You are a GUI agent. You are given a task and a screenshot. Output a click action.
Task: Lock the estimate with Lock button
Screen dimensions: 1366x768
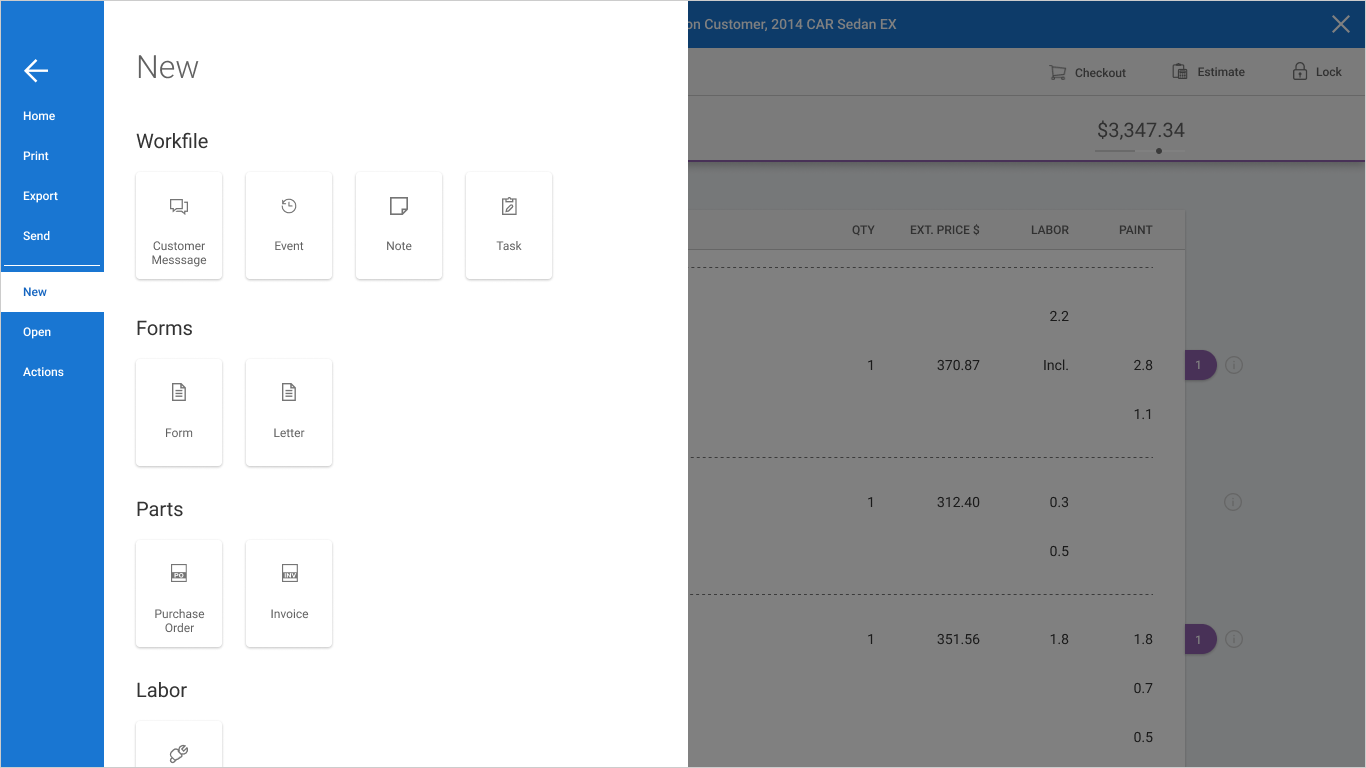1316,72
